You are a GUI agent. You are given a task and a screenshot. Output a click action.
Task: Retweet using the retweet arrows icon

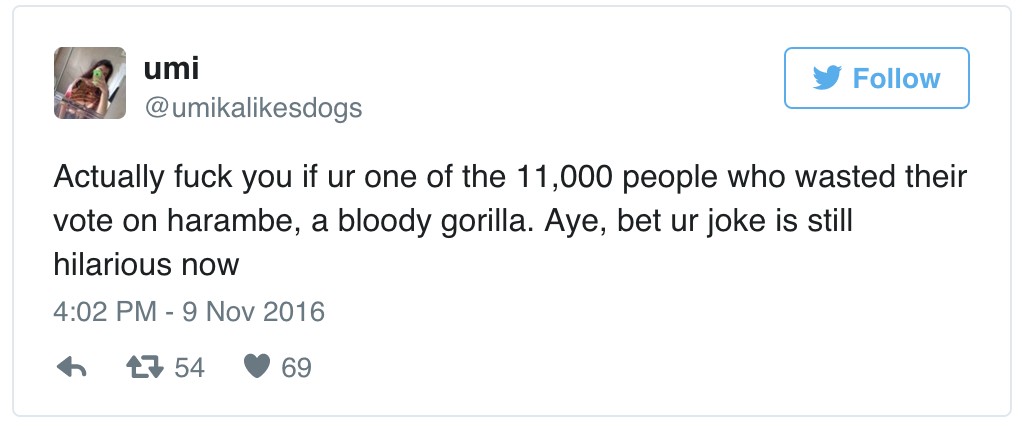[147, 369]
